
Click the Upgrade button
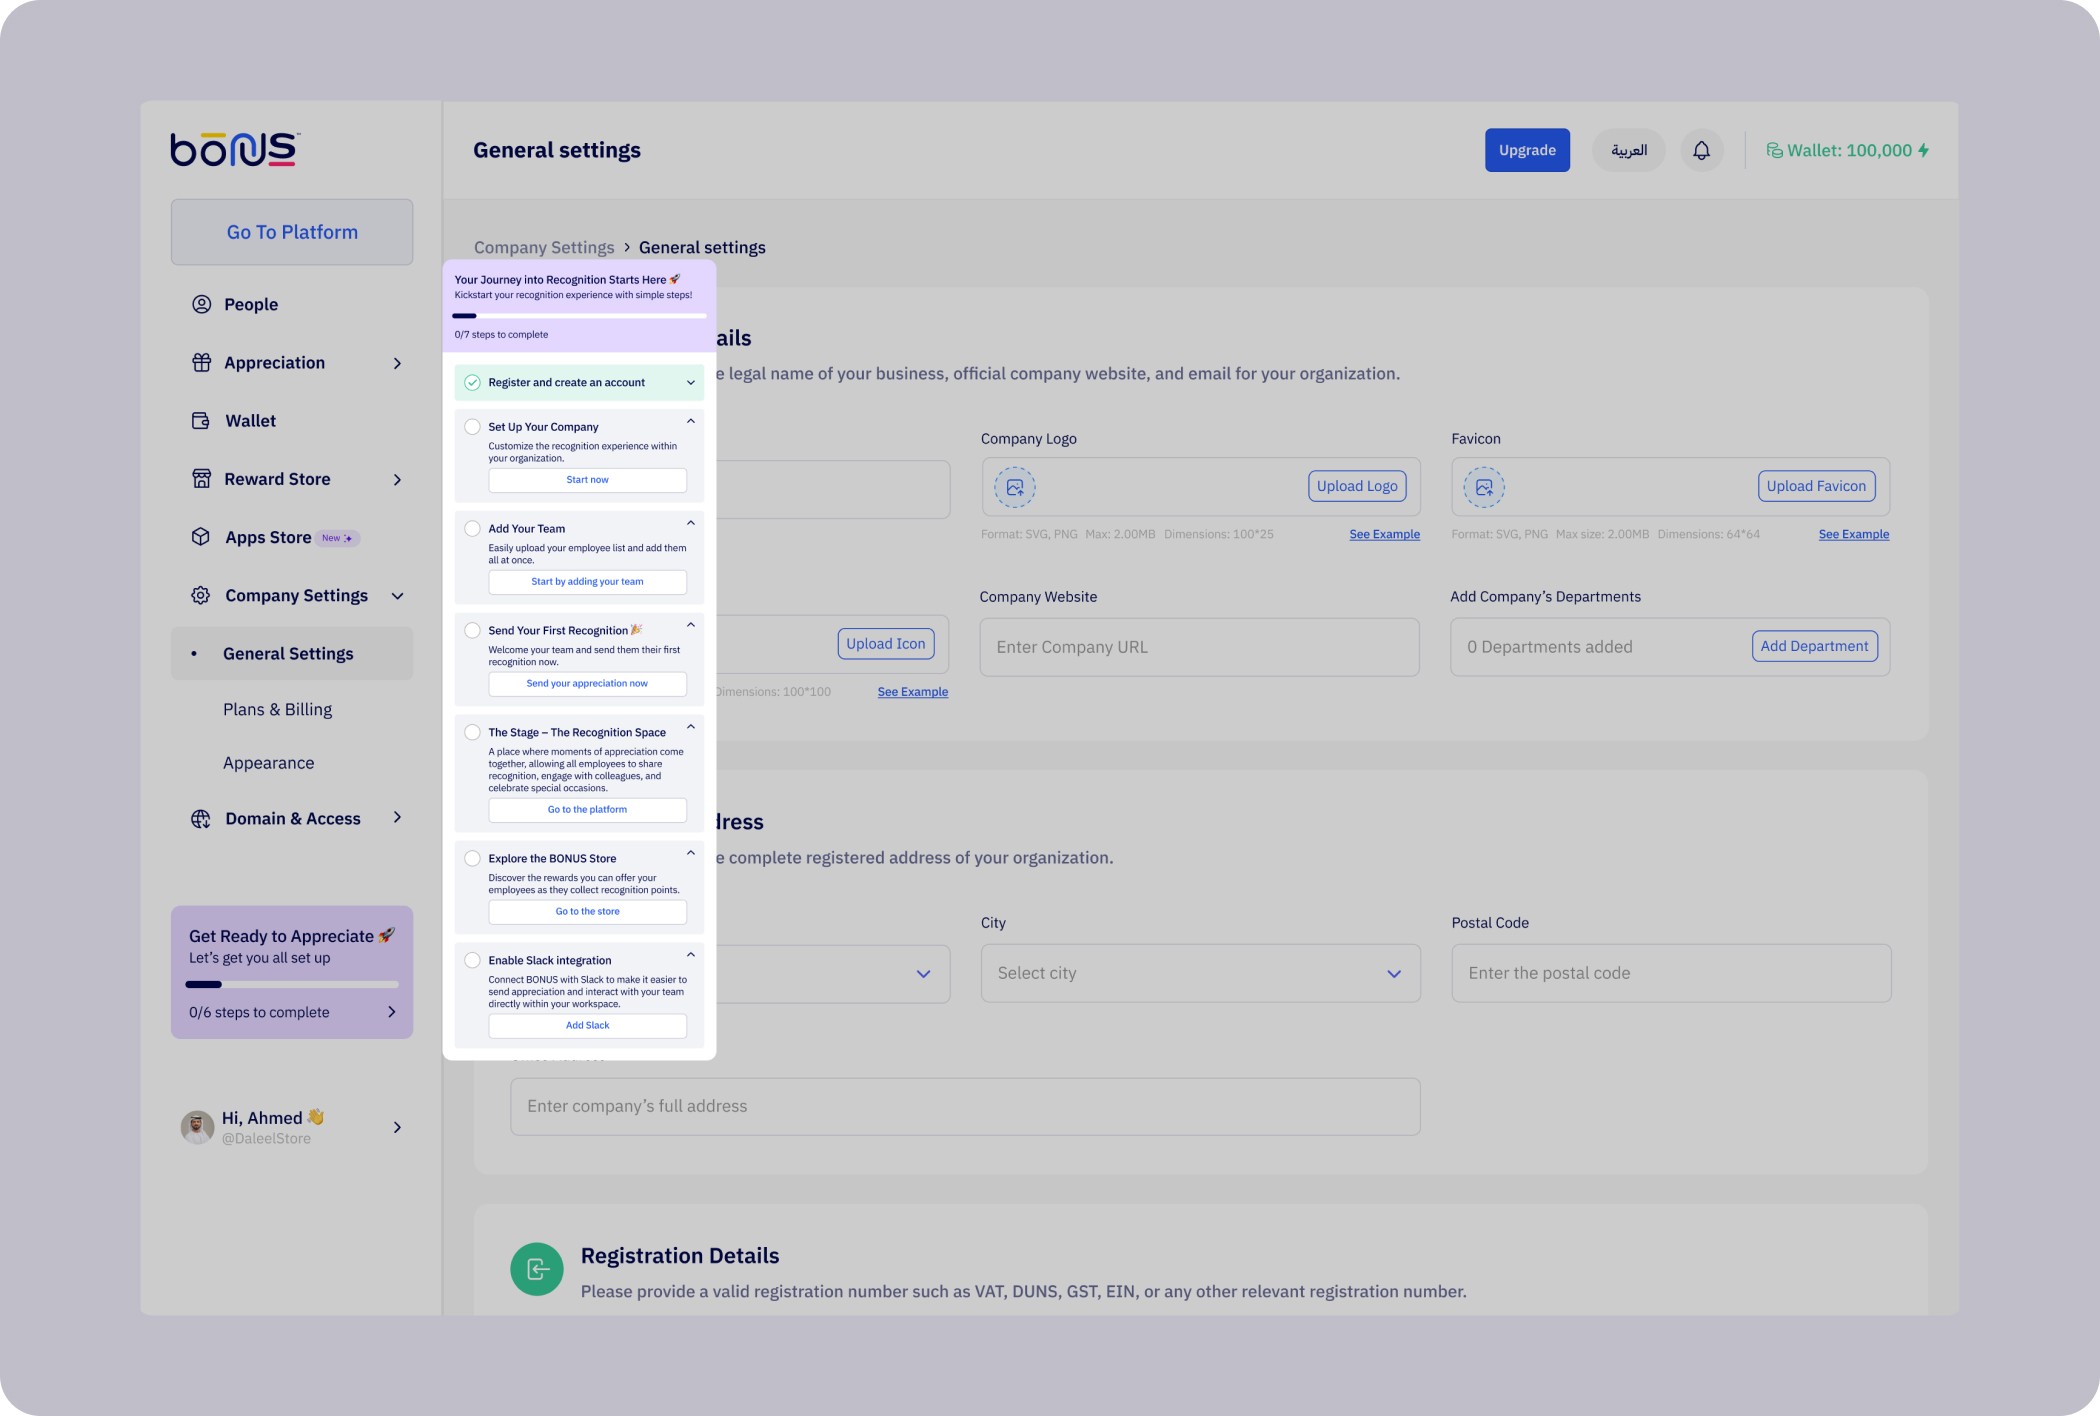point(1526,150)
